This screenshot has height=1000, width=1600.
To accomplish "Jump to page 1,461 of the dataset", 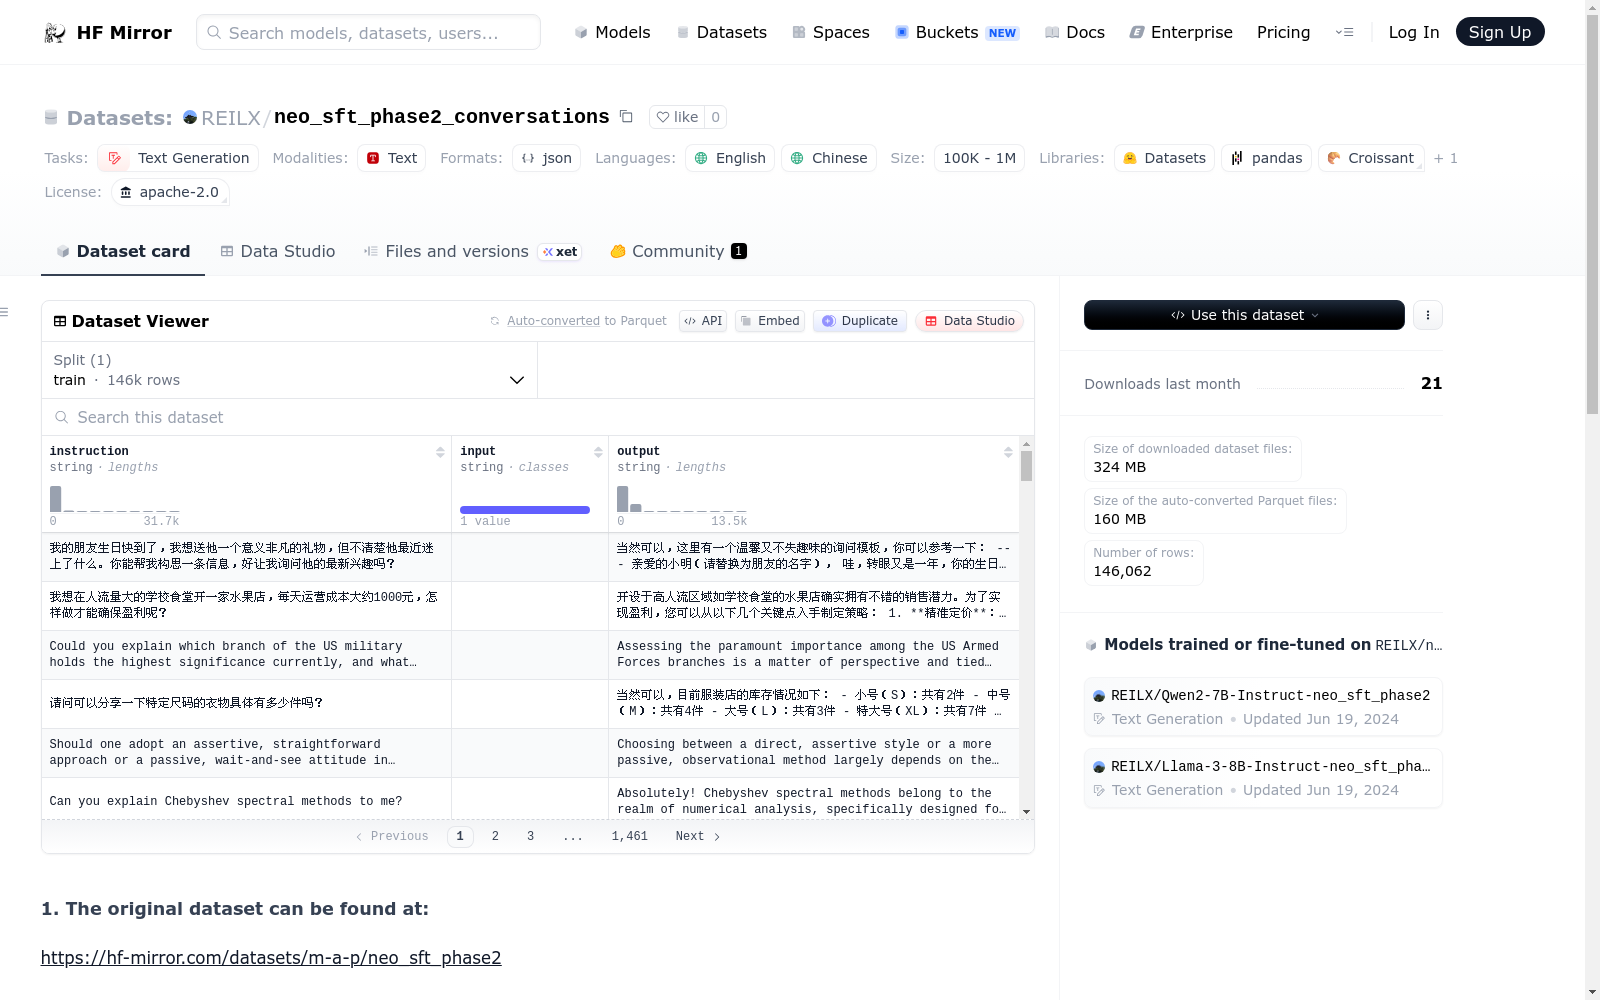I will pos(630,836).
